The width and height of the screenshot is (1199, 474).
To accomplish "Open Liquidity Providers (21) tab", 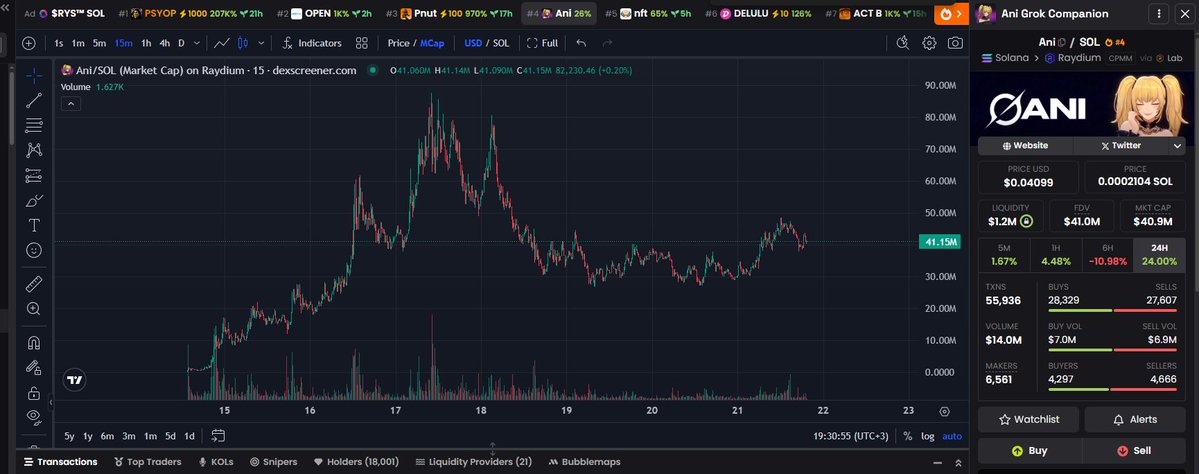I will tap(473, 462).
